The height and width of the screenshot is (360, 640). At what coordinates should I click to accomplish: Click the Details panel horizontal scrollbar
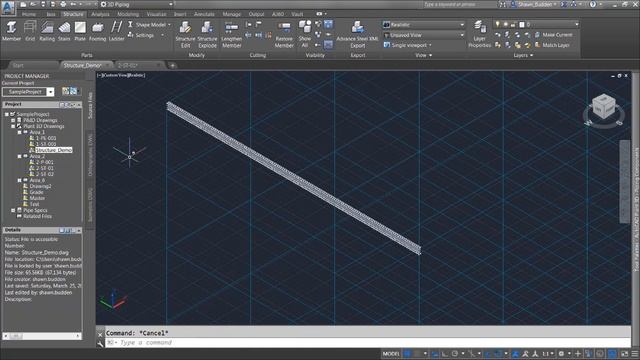pyautogui.click(x=42, y=336)
